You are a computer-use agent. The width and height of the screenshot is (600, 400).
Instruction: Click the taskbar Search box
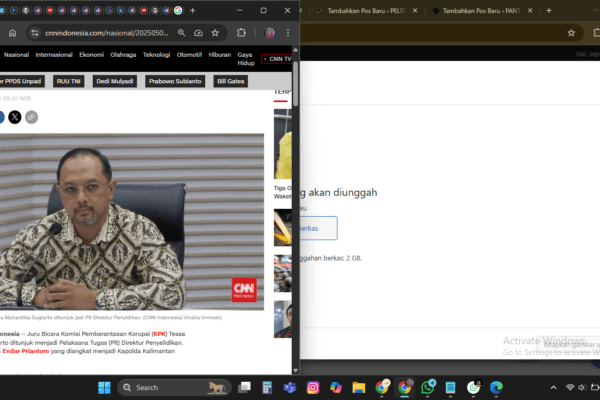point(174,388)
